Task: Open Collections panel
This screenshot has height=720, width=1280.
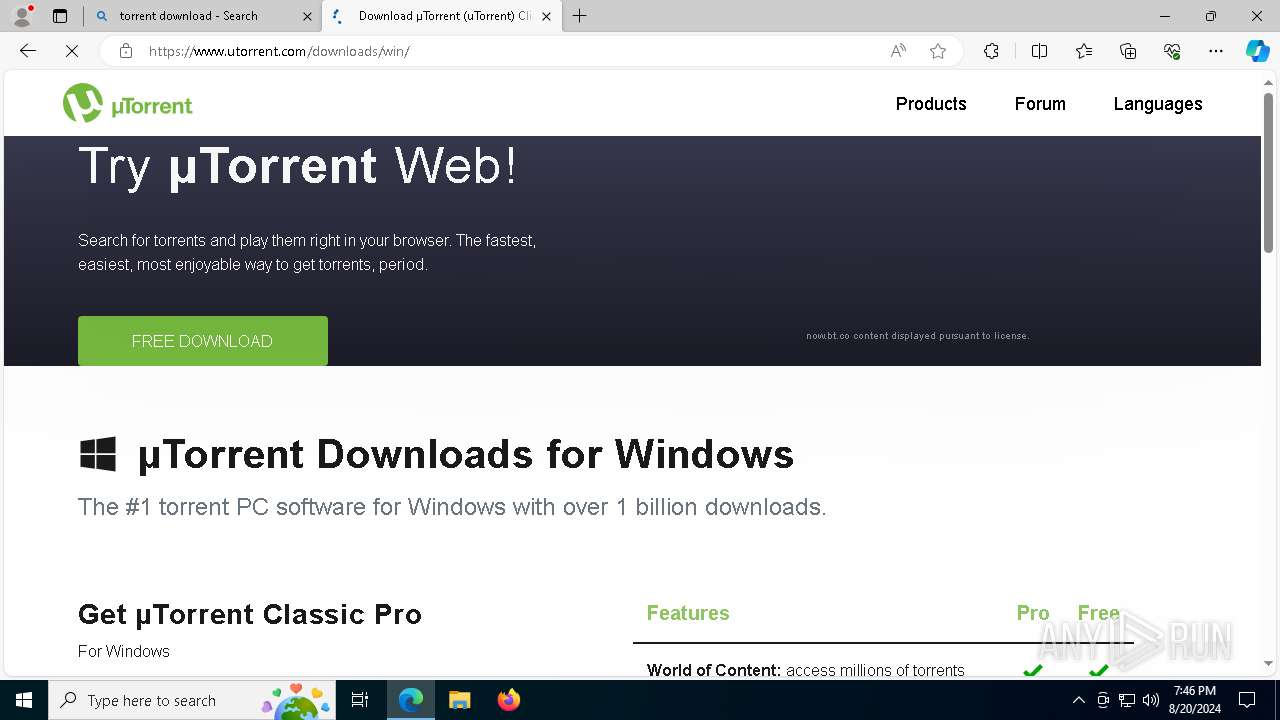Action: 1128,51
